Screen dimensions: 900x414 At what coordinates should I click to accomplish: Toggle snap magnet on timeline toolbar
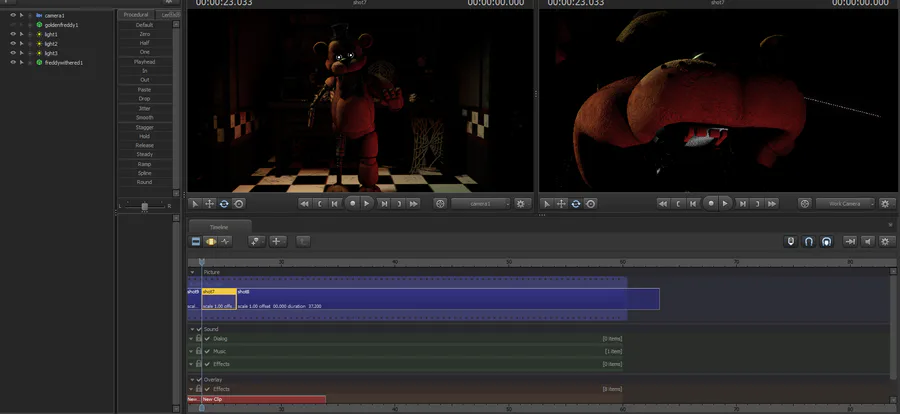(x=808, y=242)
